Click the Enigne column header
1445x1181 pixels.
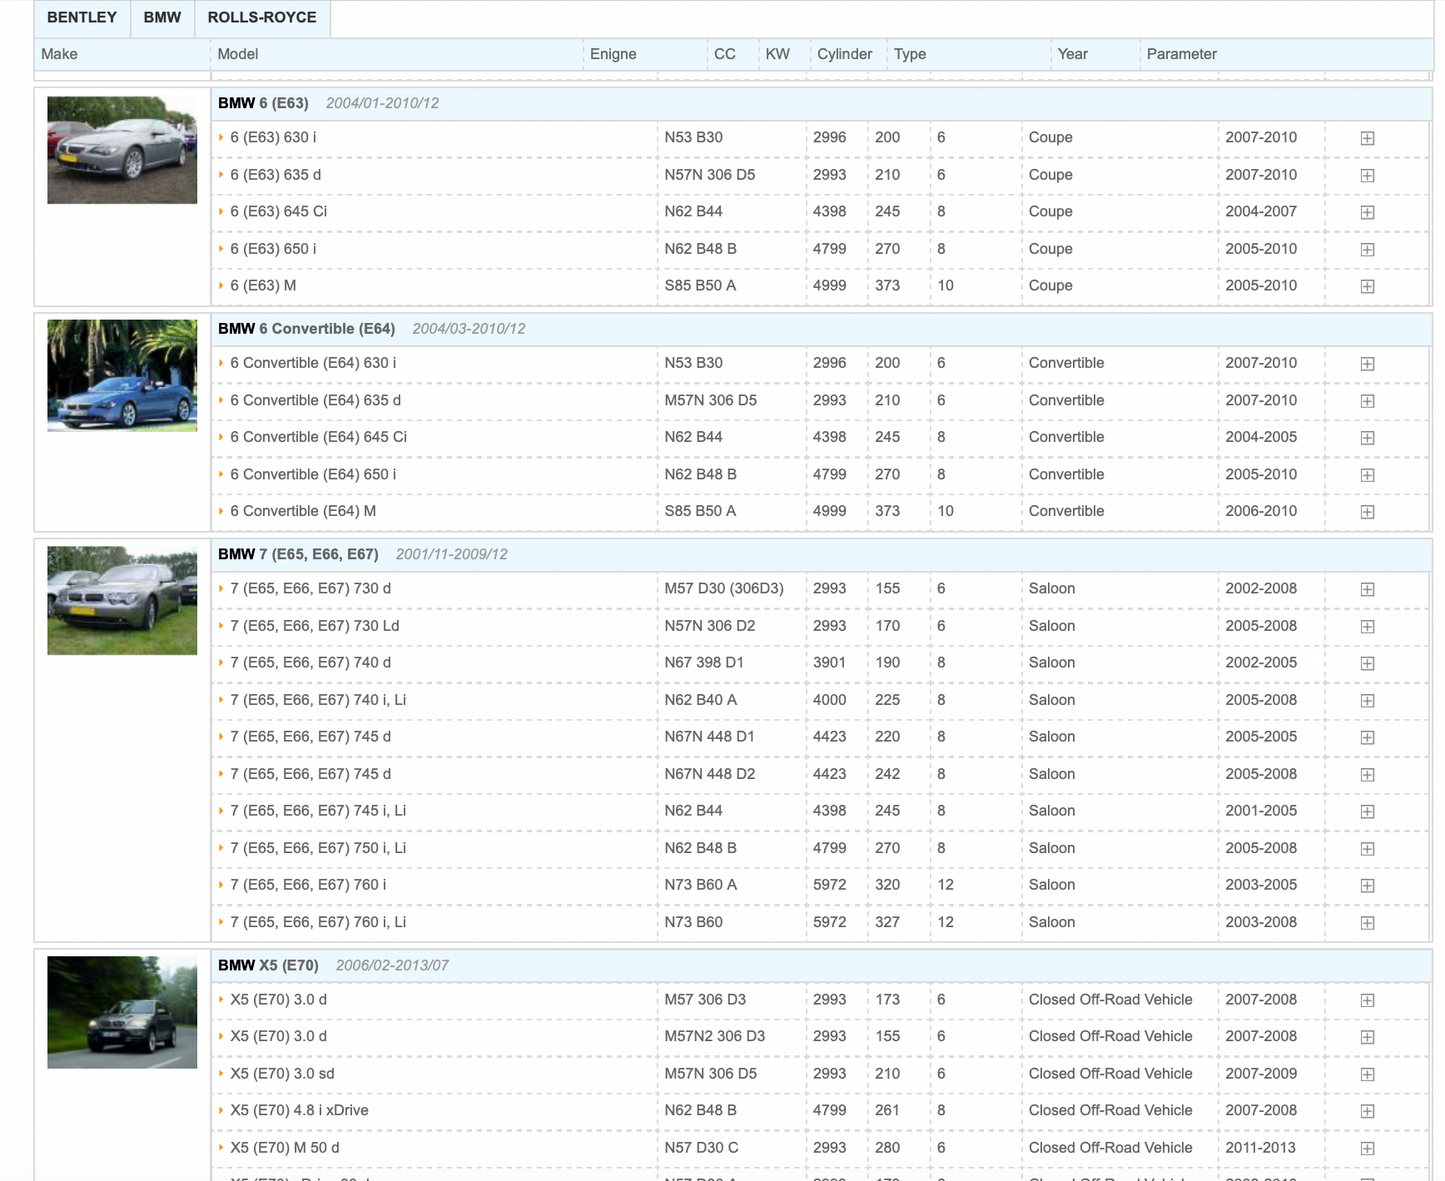[613, 54]
